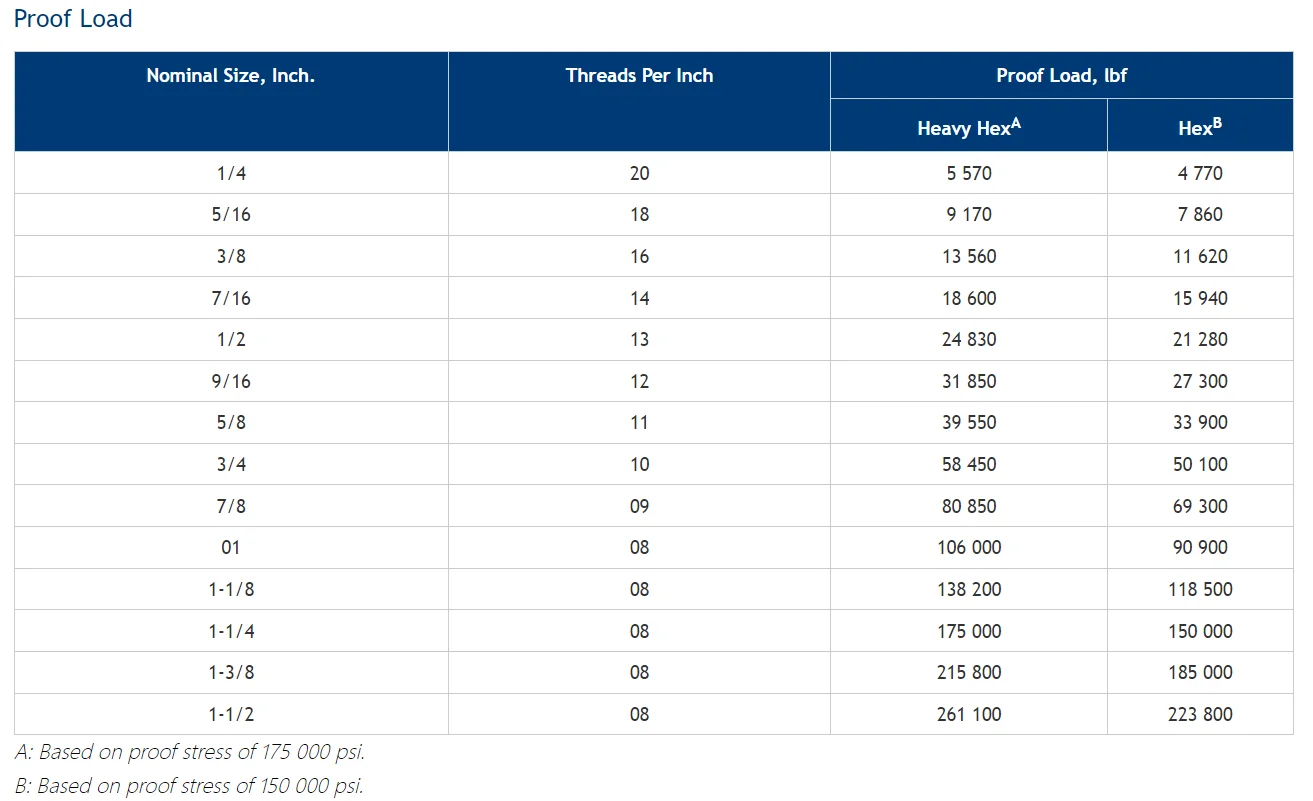Click the 5/16 nominal size cell
The height and width of the screenshot is (801, 1313).
point(231,214)
